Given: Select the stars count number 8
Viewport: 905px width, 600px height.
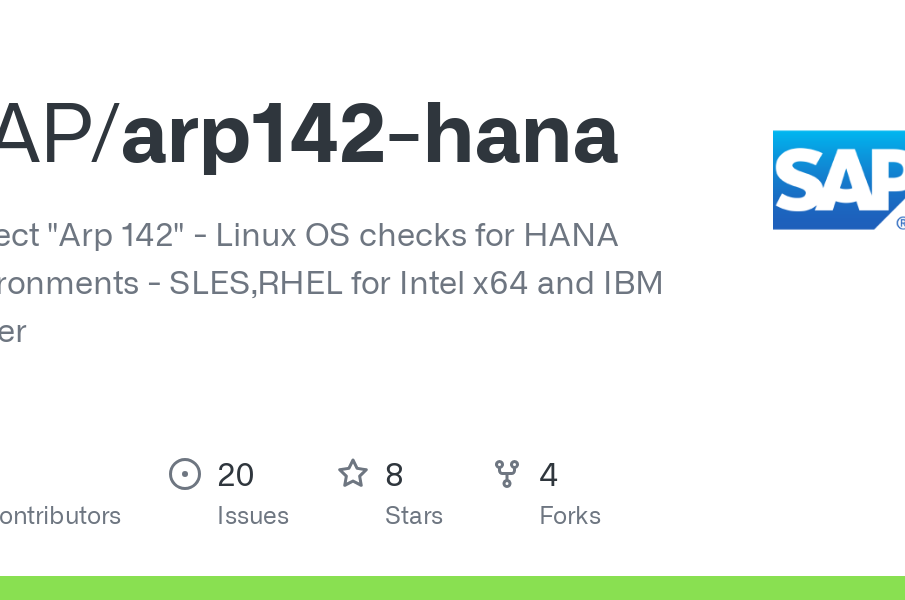Looking at the screenshot, I should click(394, 475).
